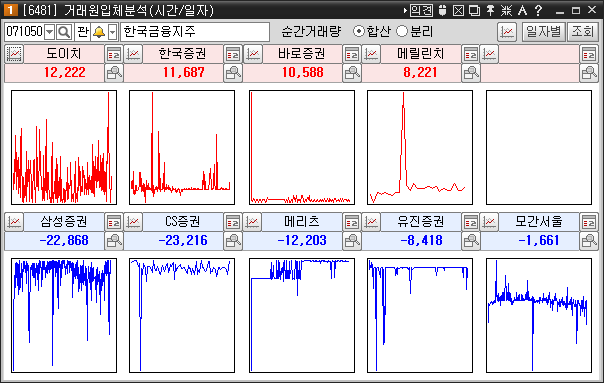Select the CS증권 broker name
The width and height of the screenshot is (604, 383).
(x=183, y=222)
